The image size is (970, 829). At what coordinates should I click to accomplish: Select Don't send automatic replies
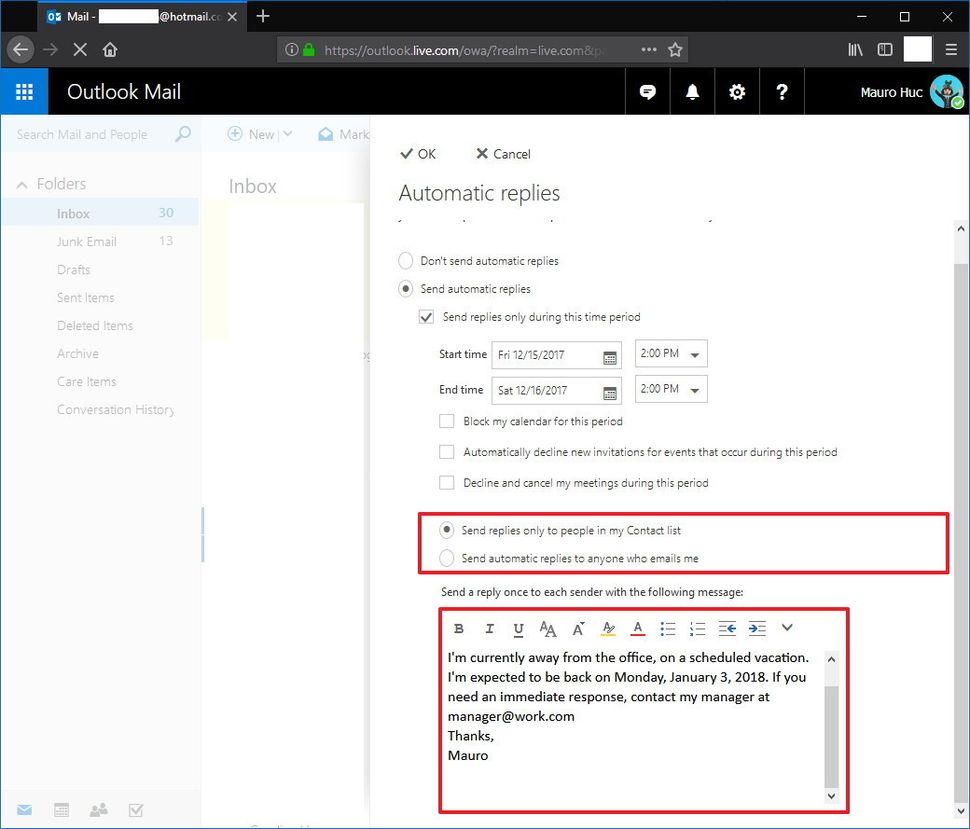pos(406,261)
